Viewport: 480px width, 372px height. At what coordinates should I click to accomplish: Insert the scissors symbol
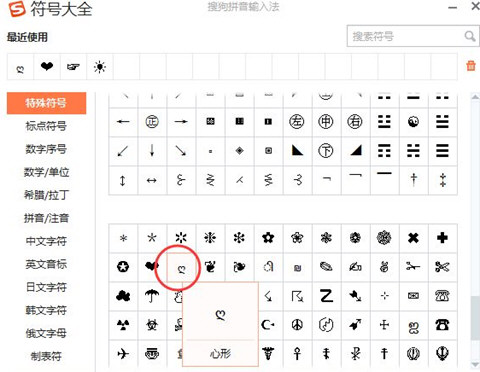coord(442,267)
